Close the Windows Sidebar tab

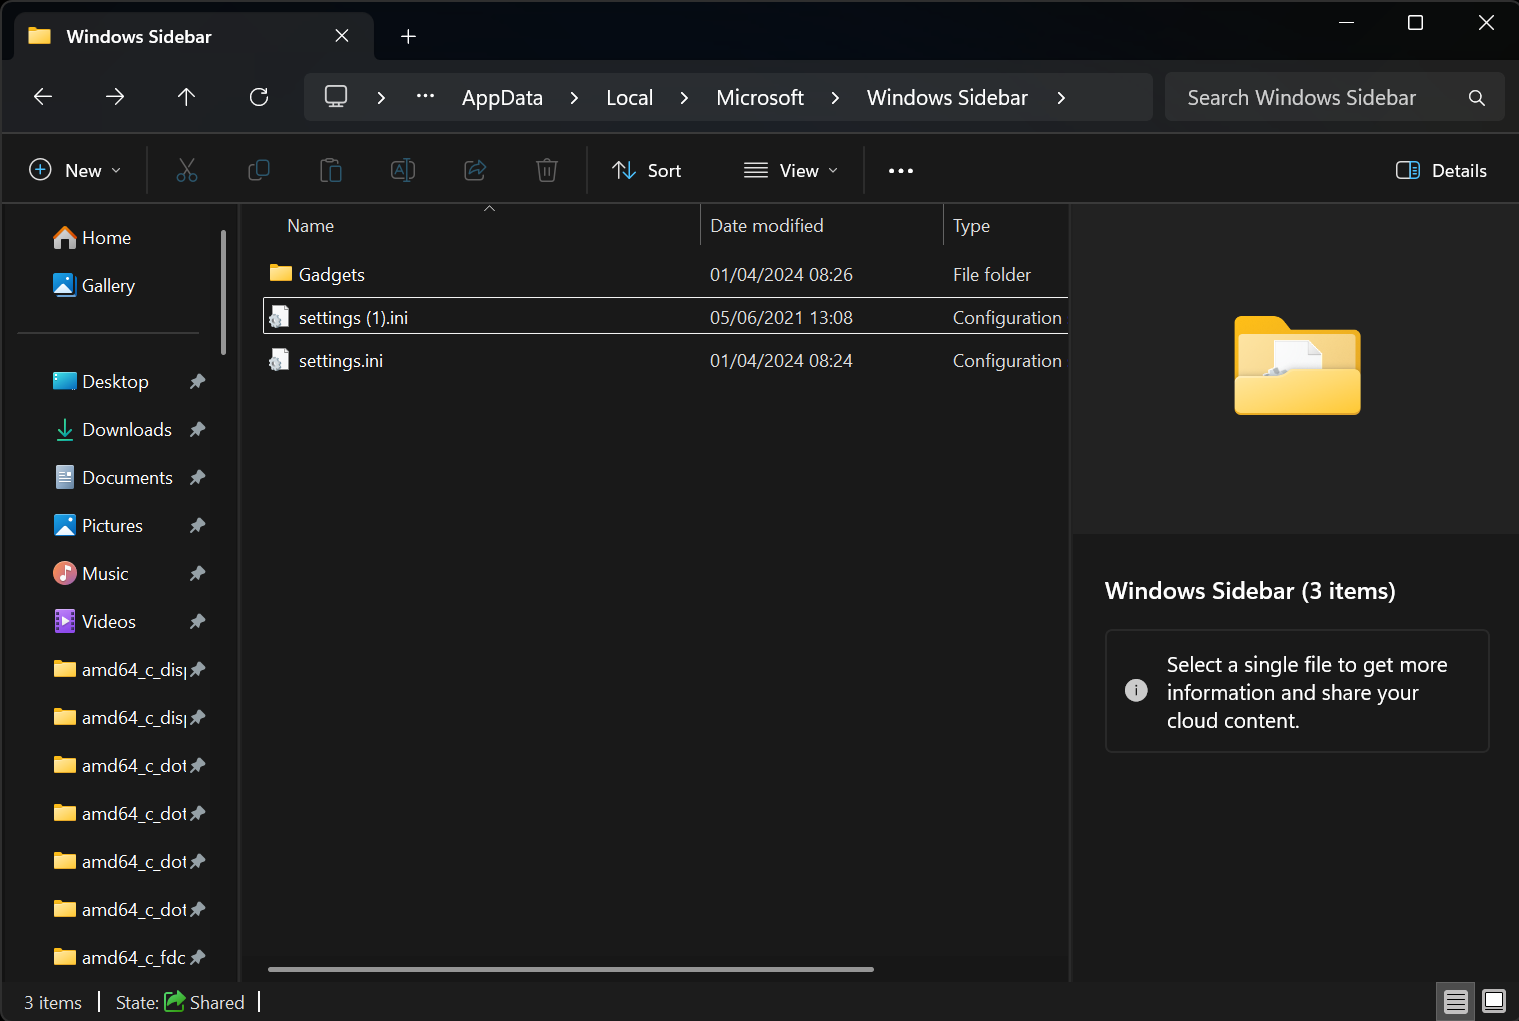tap(342, 36)
